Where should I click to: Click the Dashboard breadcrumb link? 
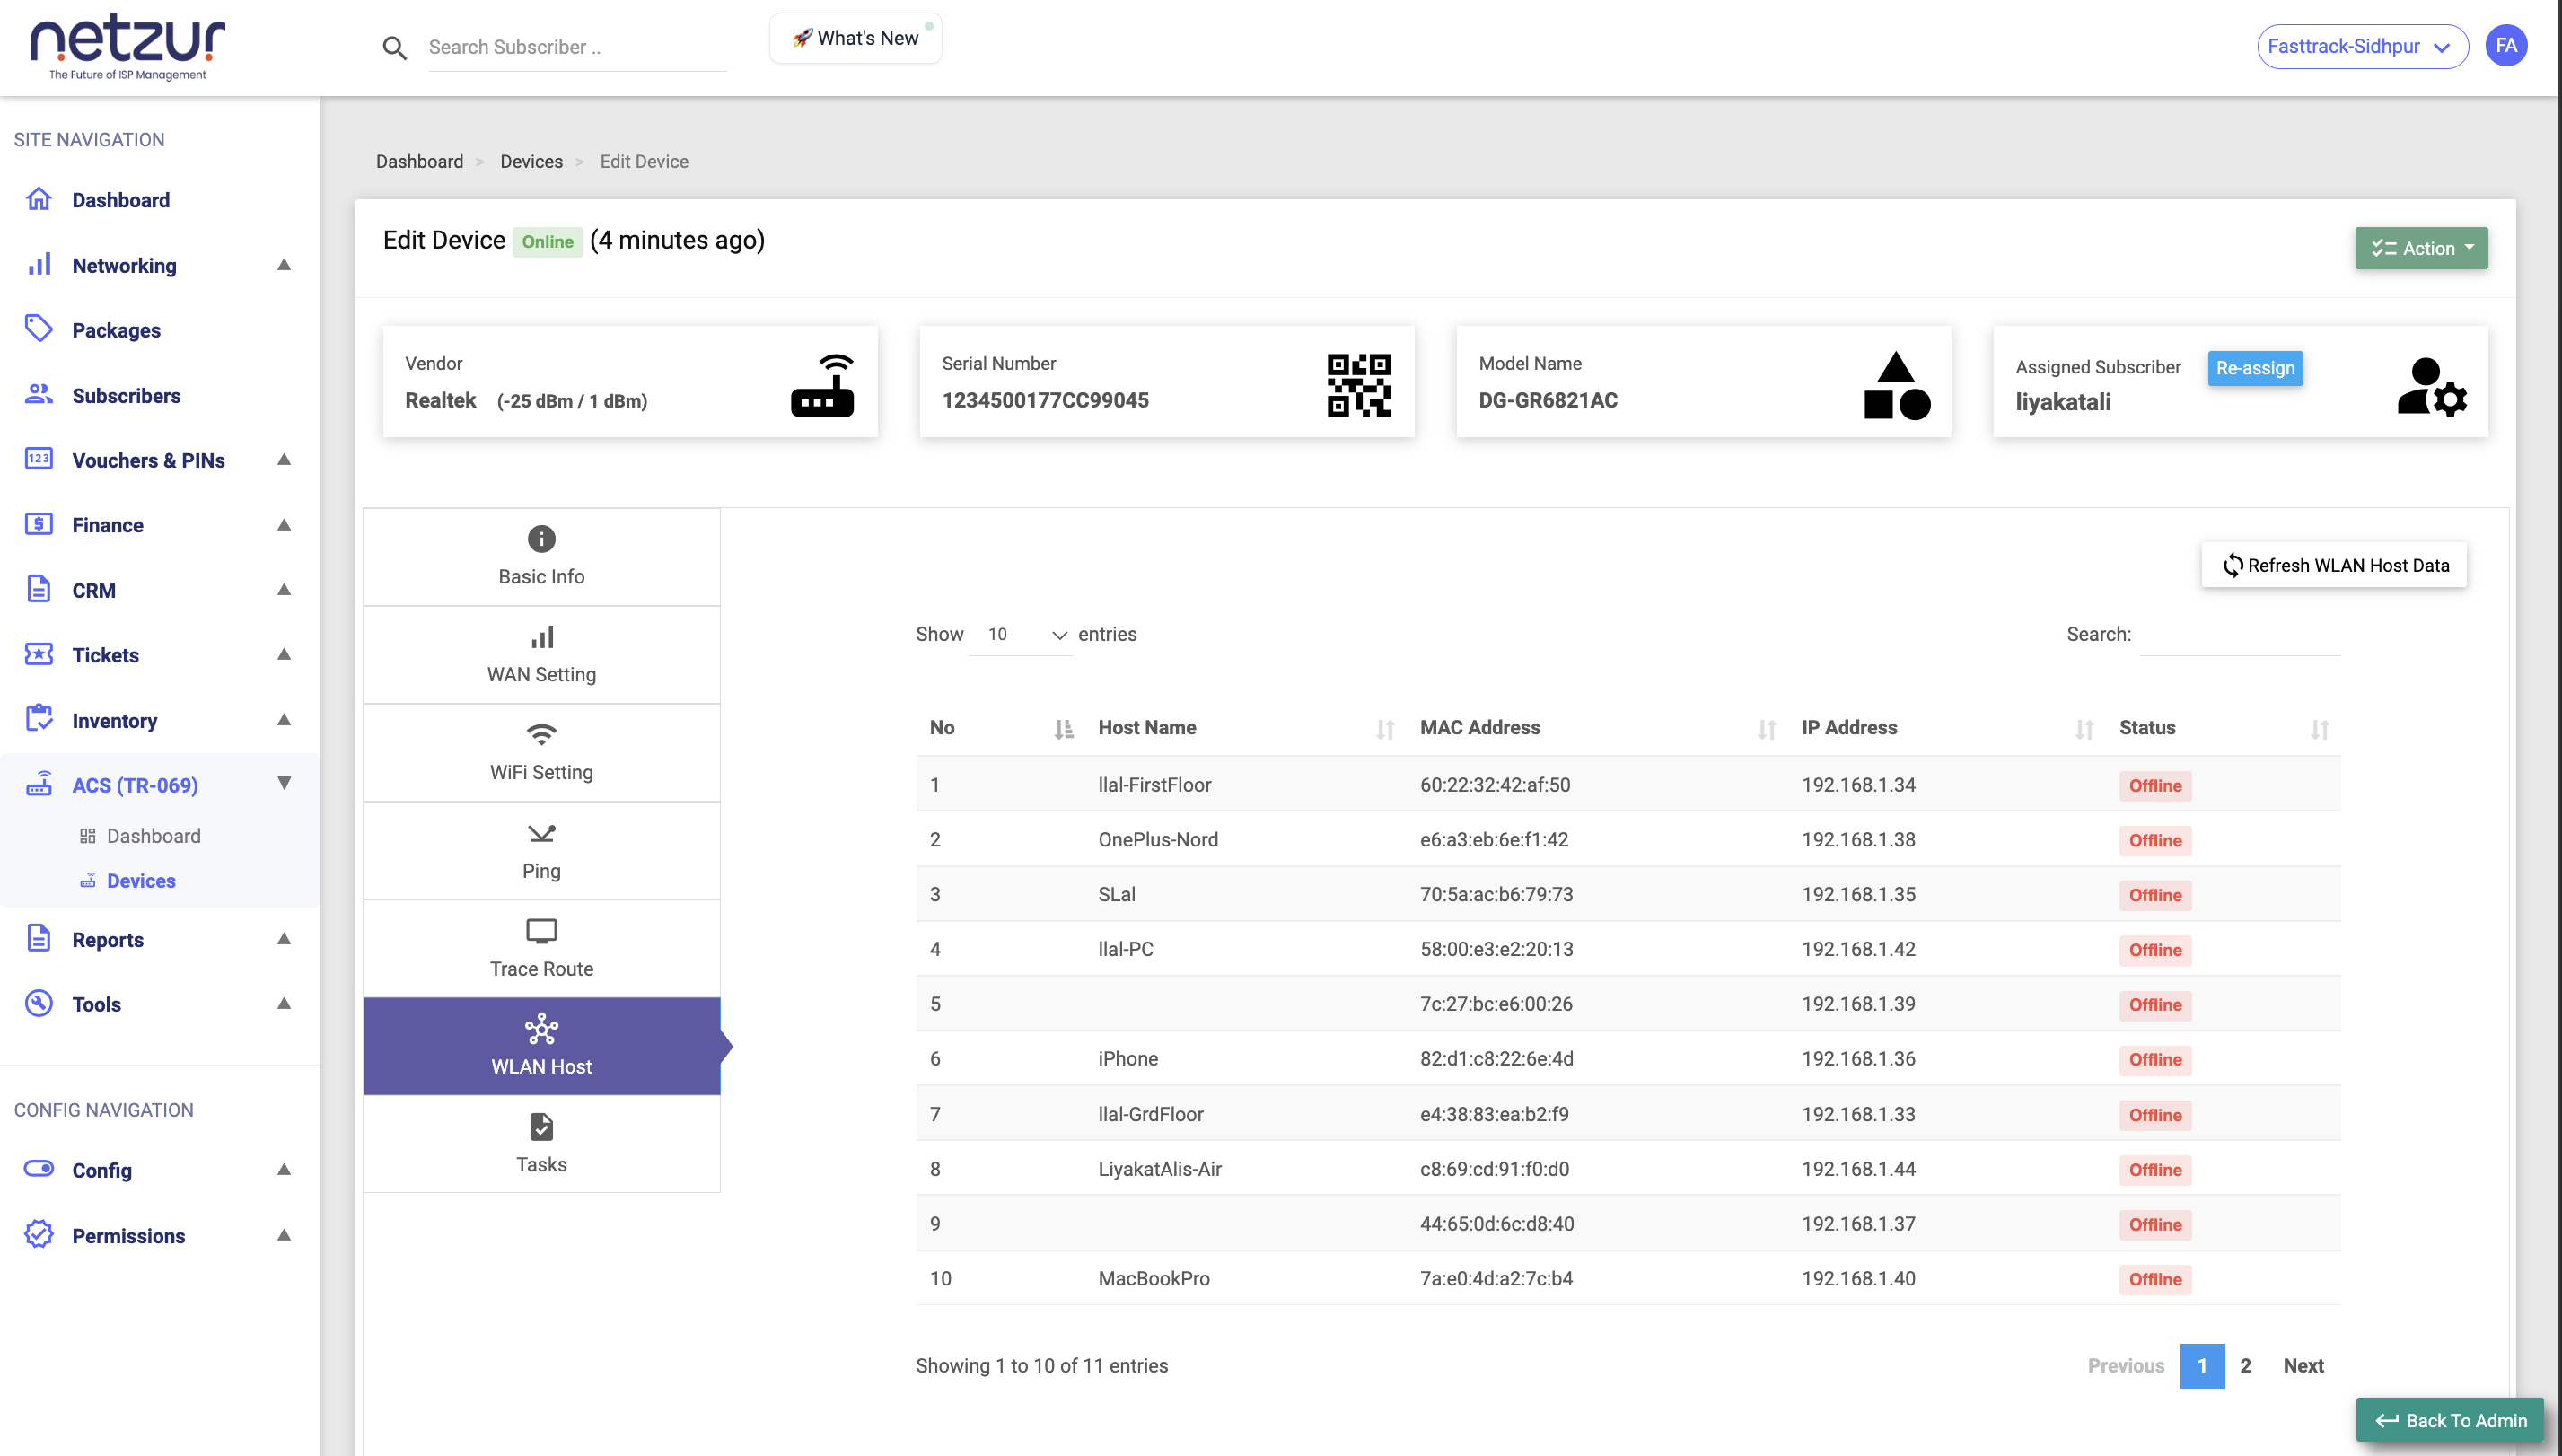pyautogui.click(x=419, y=161)
